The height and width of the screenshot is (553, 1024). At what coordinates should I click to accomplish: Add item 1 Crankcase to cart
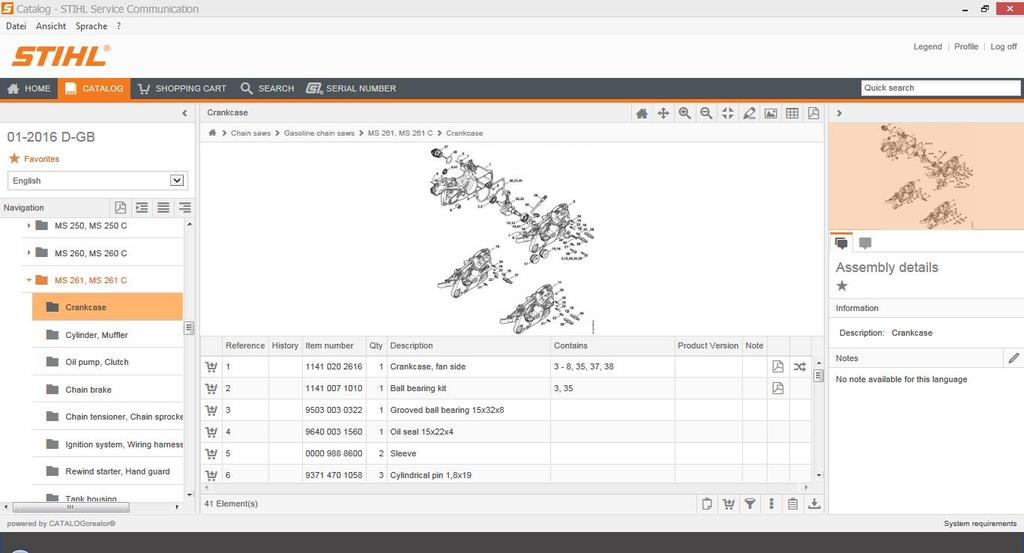pyautogui.click(x=211, y=367)
